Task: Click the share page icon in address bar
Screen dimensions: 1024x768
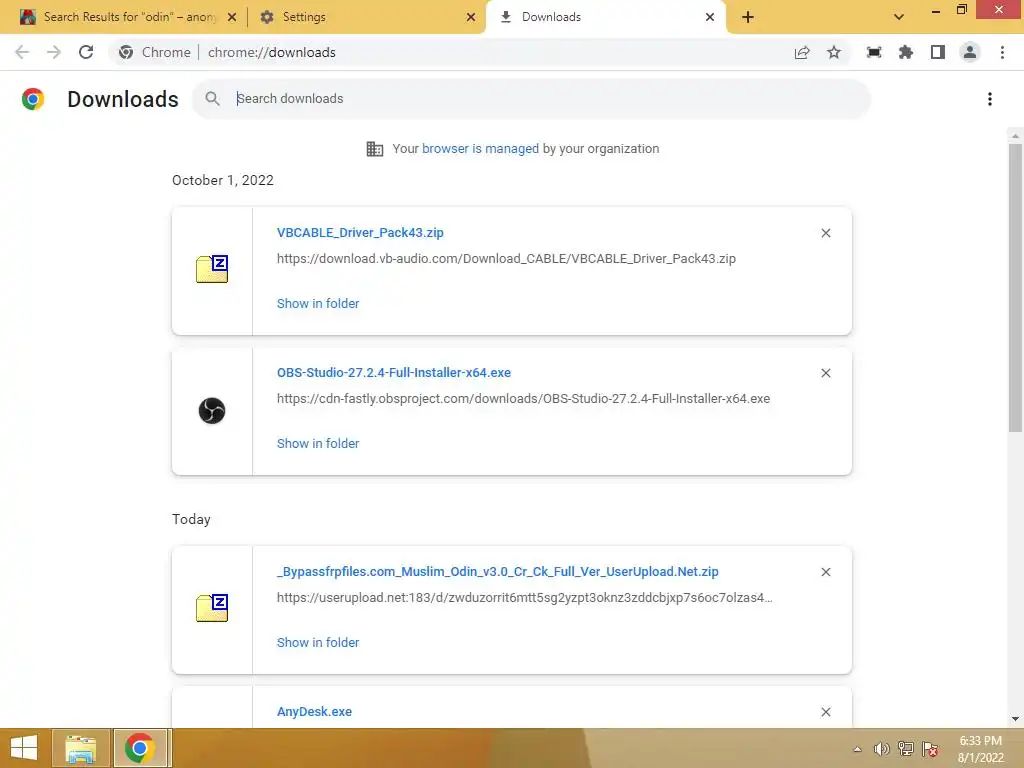Action: point(802,52)
